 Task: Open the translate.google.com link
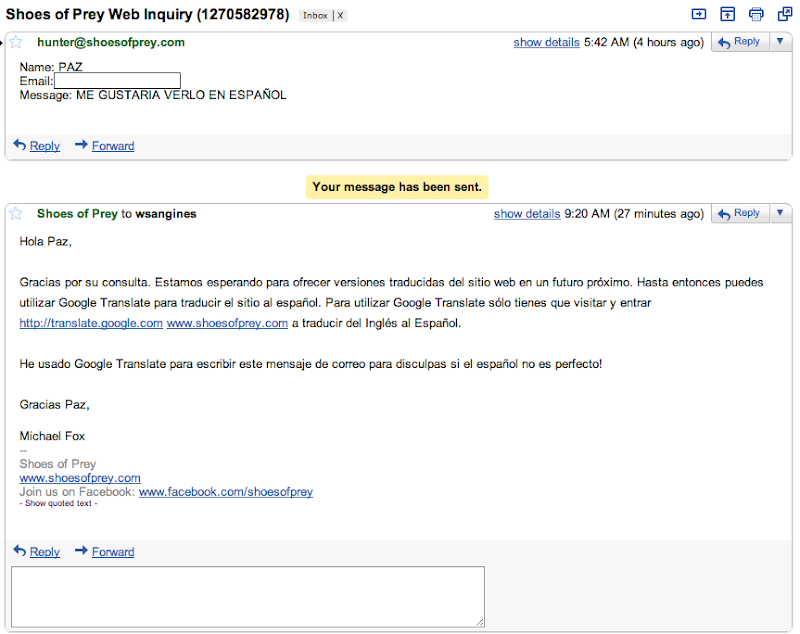click(91, 323)
